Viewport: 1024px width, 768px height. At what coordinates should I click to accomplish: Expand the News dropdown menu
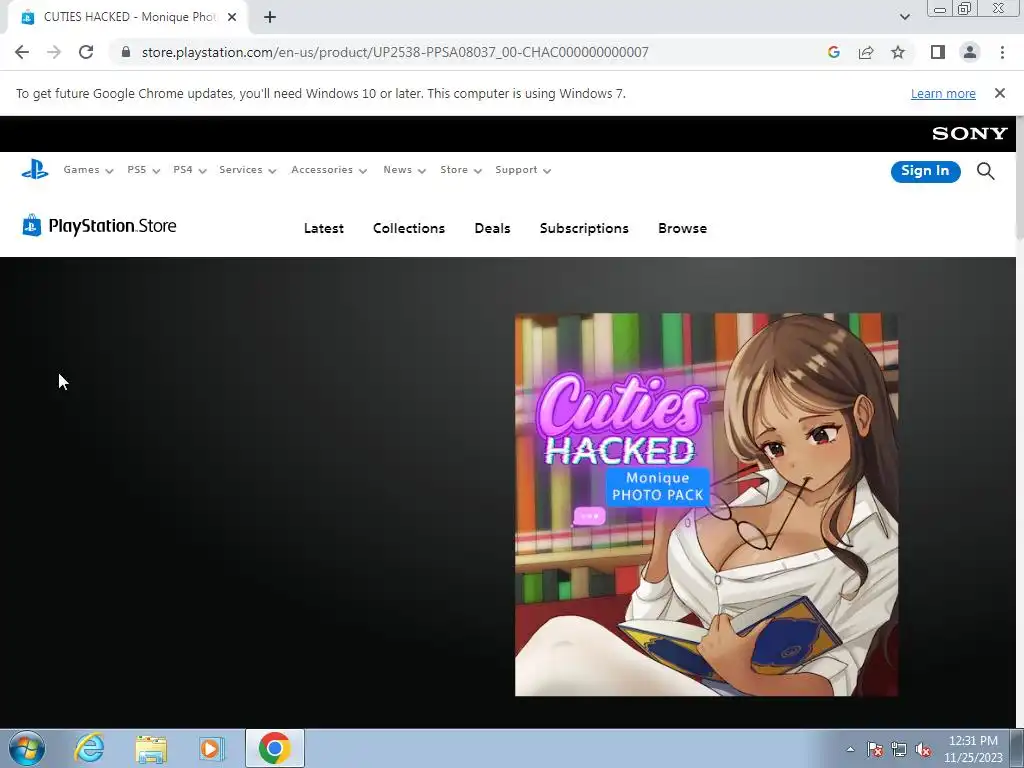pyautogui.click(x=404, y=170)
